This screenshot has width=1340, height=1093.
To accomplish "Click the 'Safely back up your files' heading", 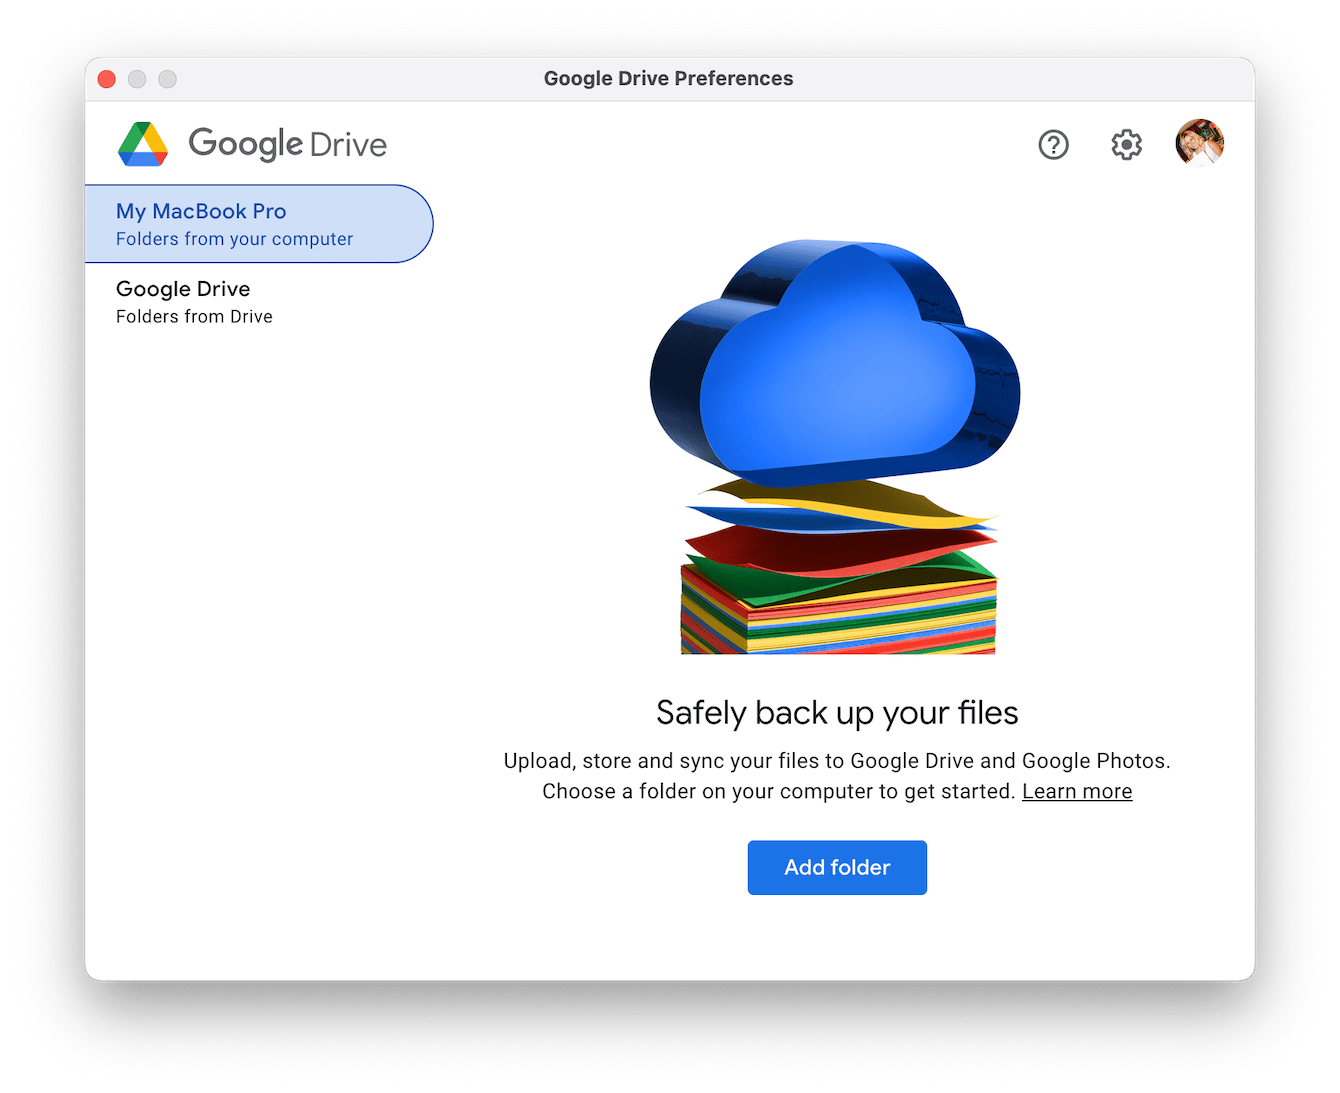I will pyautogui.click(x=837, y=712).
